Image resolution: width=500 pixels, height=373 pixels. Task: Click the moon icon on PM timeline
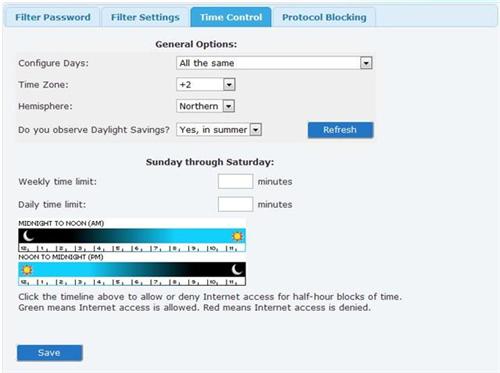pyautogui.click(x=237, y=269)
